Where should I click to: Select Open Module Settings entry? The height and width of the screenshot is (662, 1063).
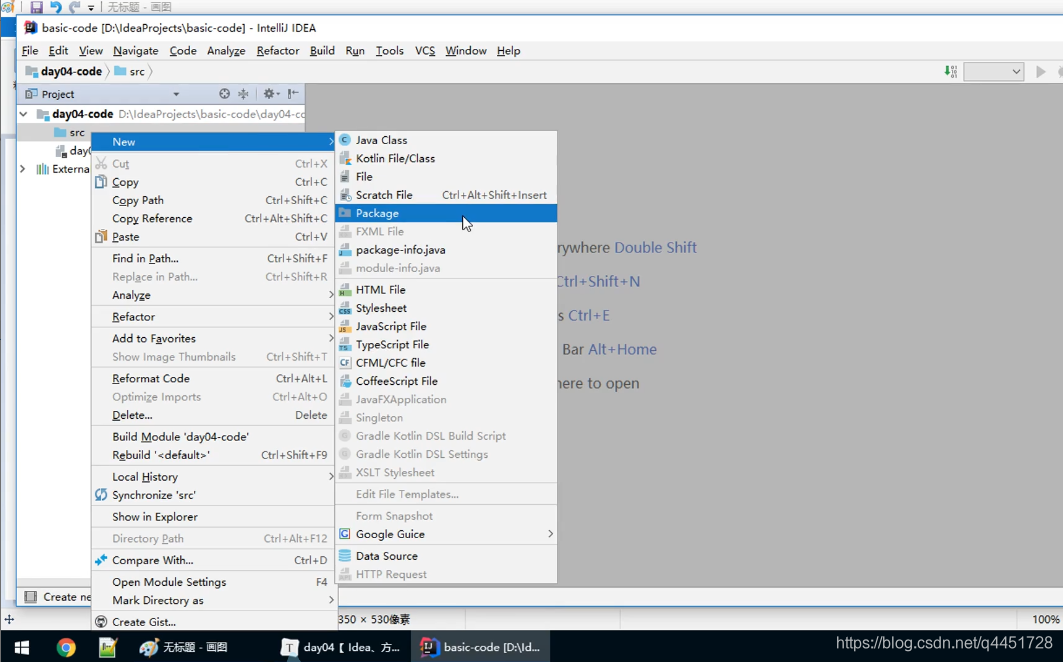pos(213,583)
